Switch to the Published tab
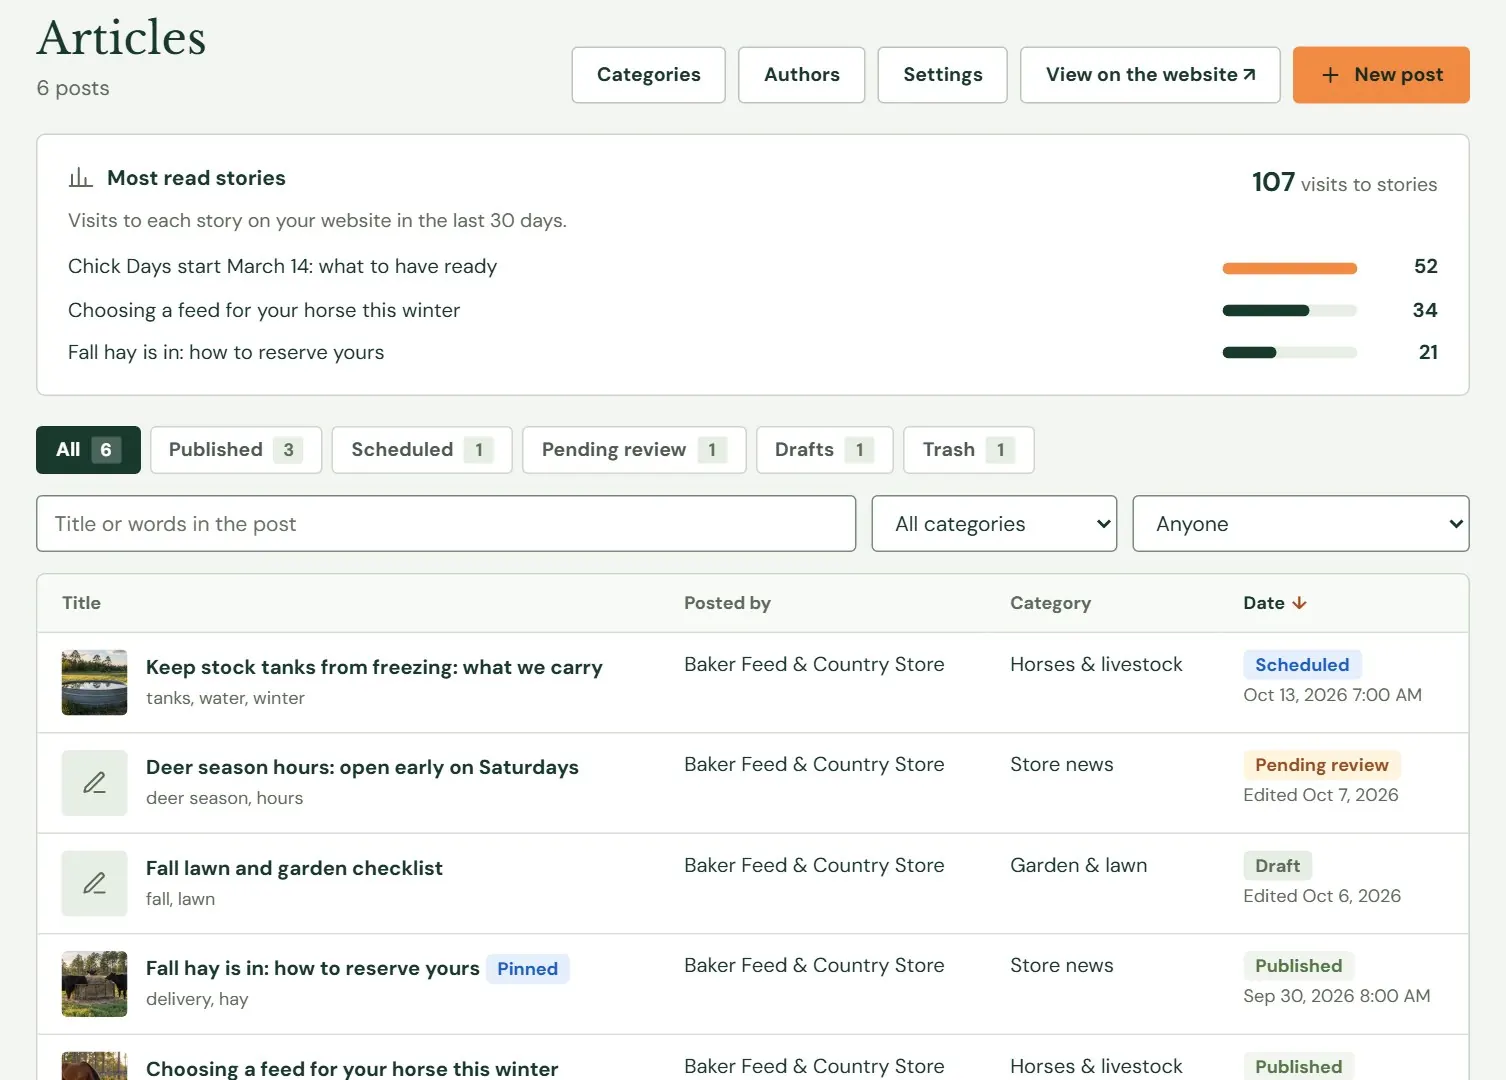1506x1080 pixels. coord(236,450)
